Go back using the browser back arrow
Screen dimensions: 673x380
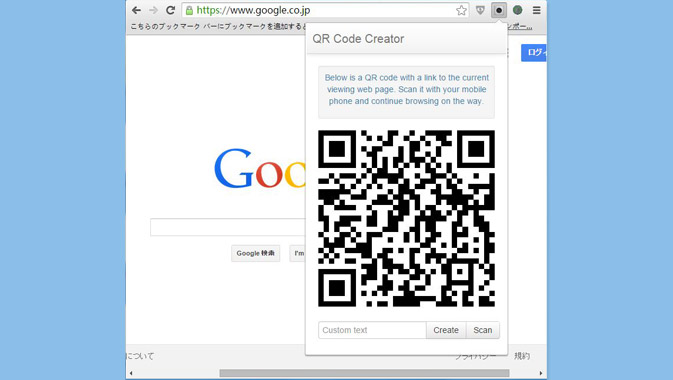[136, 10]
